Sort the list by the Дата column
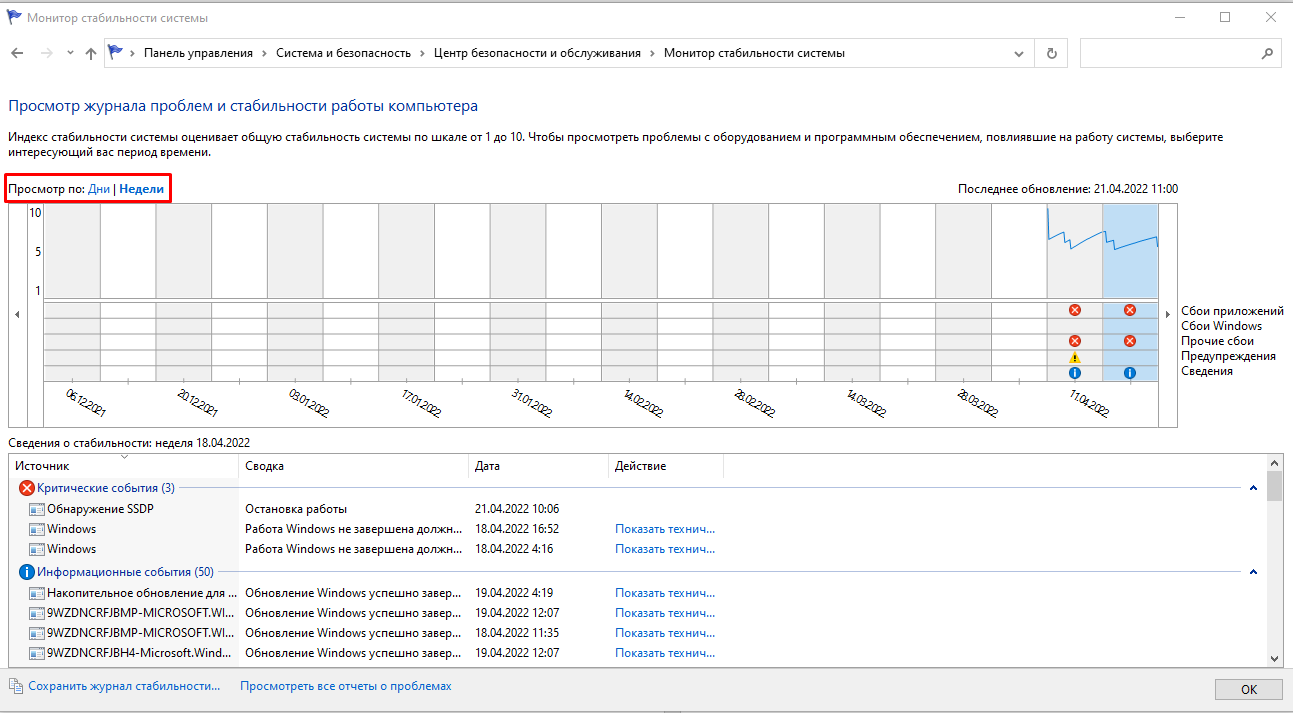 click(x=538, y=466)
